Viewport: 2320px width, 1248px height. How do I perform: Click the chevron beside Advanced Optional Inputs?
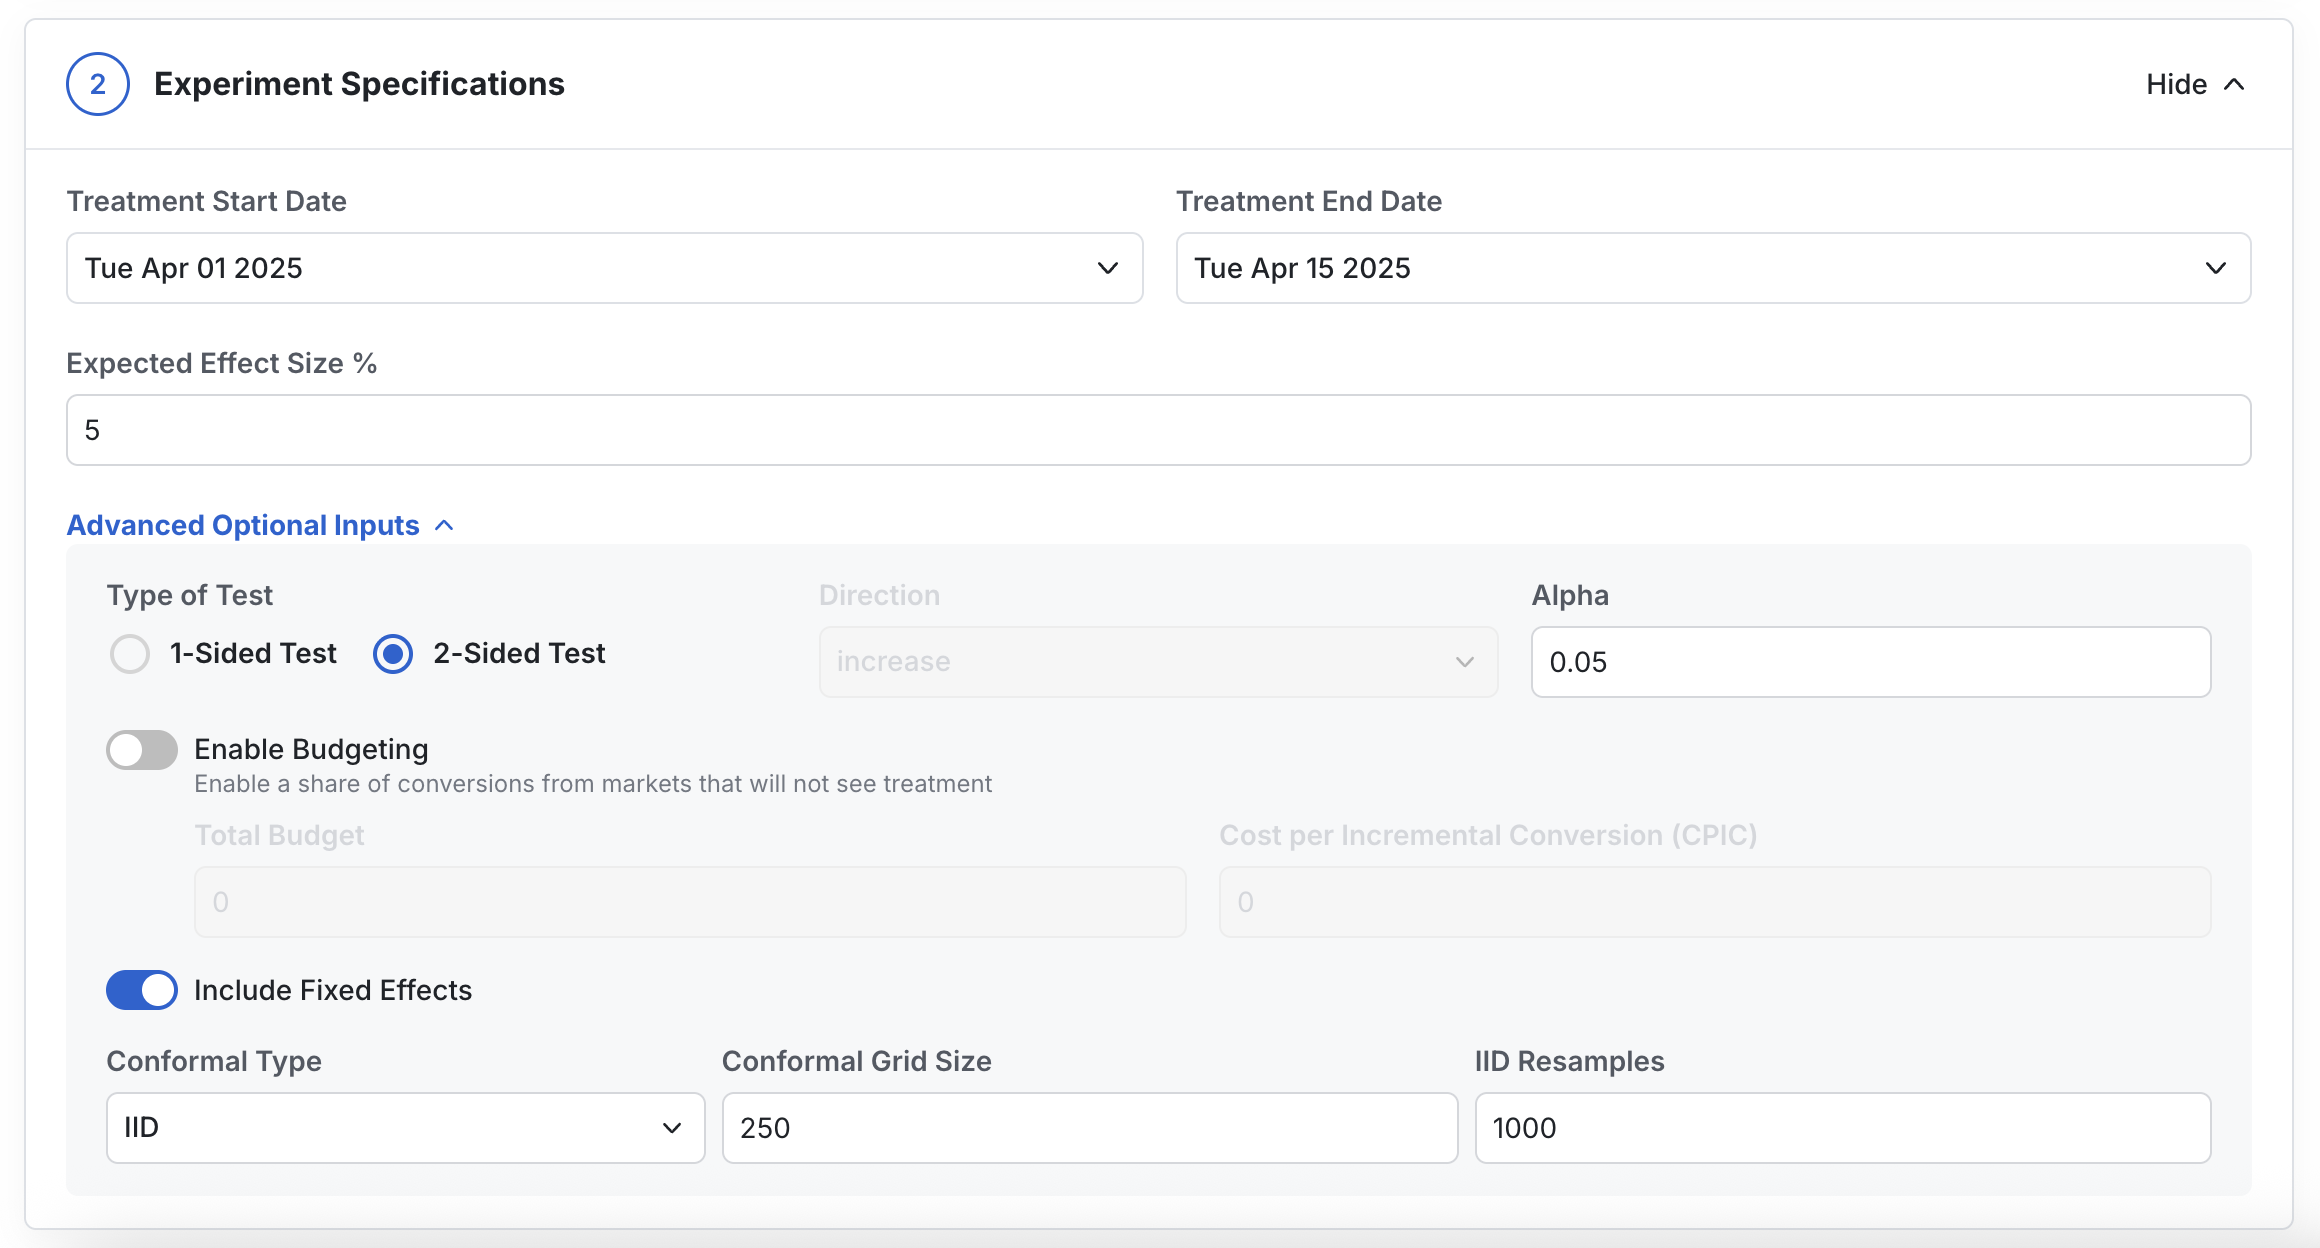pyautogui.click(x=443, y=524)
